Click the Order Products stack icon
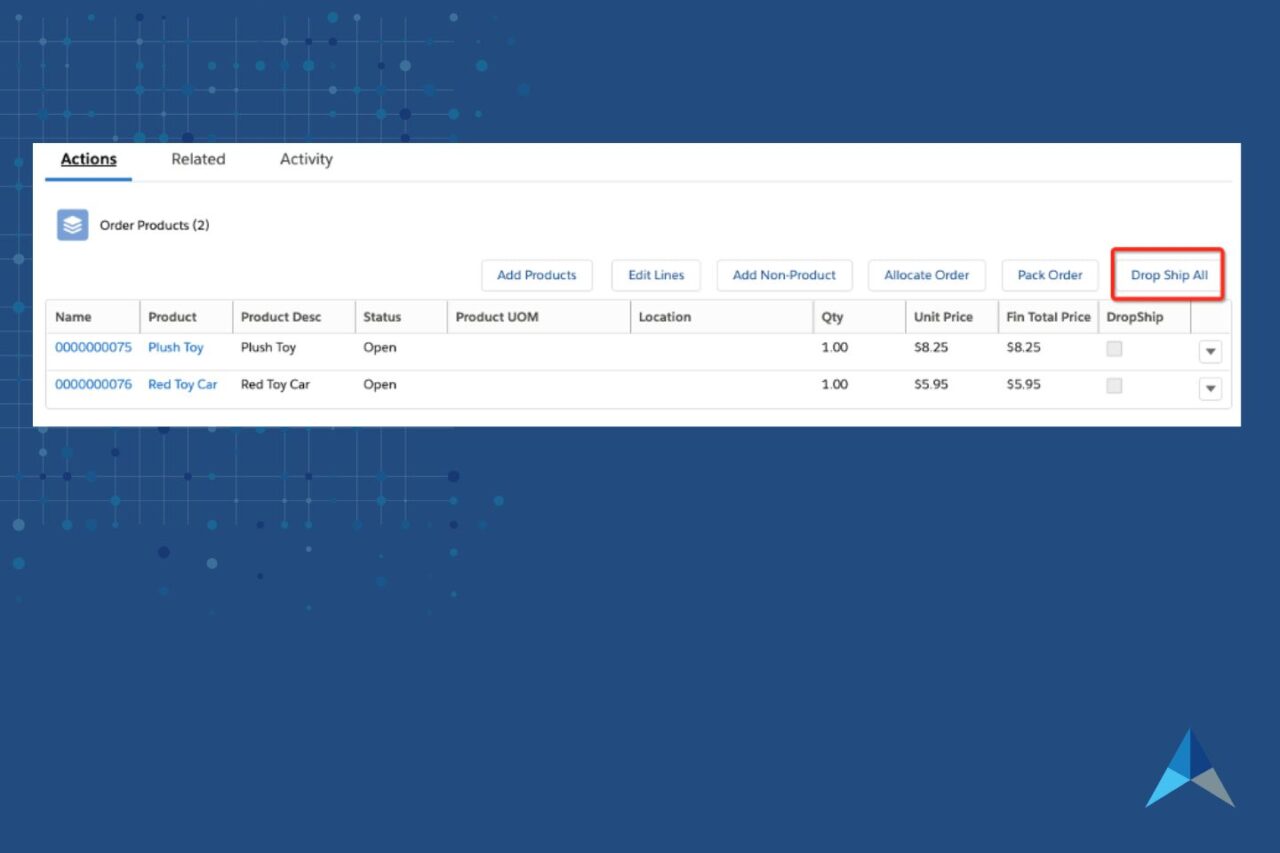Screen dimensions: 1280x853 pyautogui.click(x=71, y=224)
